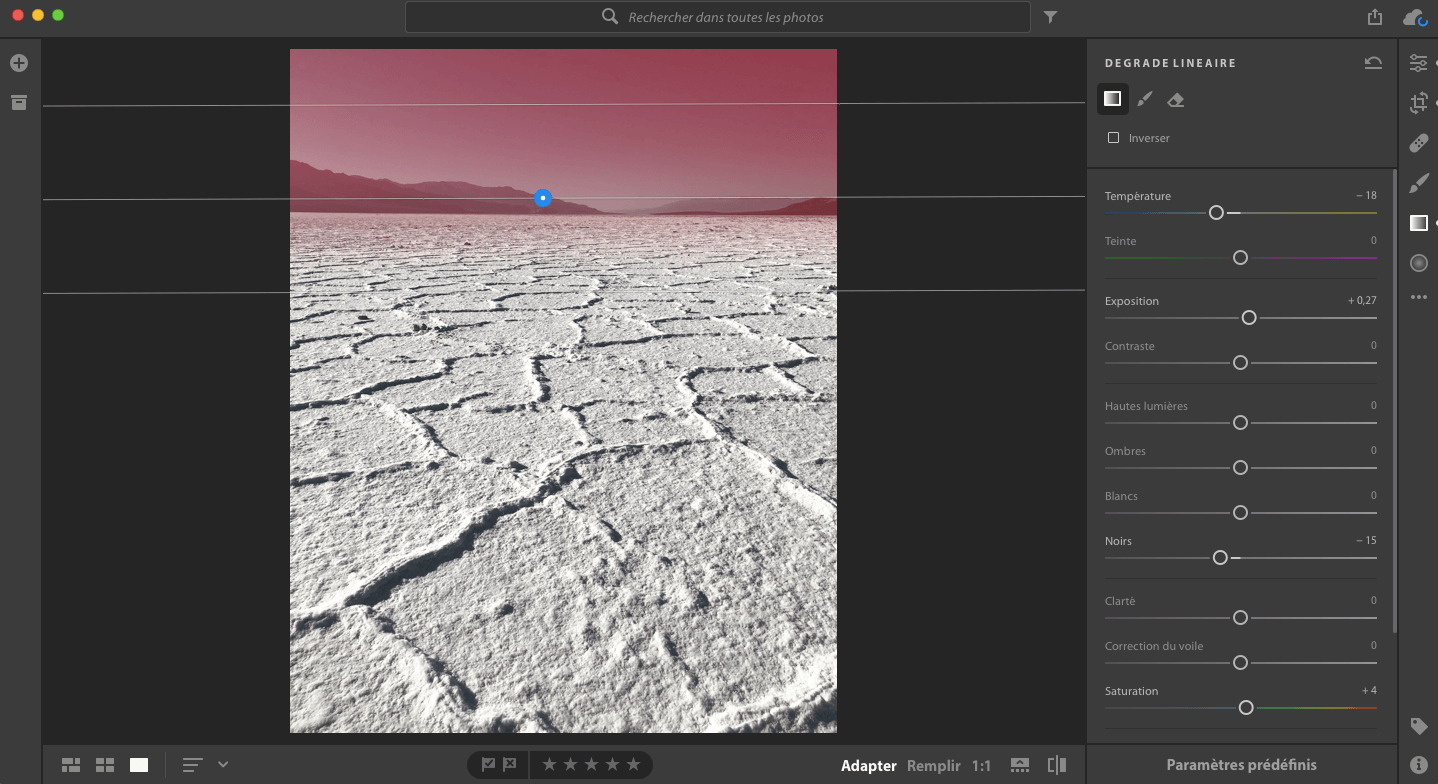Open the keywords tag panel
The image size is (1438, 784).
pyautogui.click(x=1418, y=726)
